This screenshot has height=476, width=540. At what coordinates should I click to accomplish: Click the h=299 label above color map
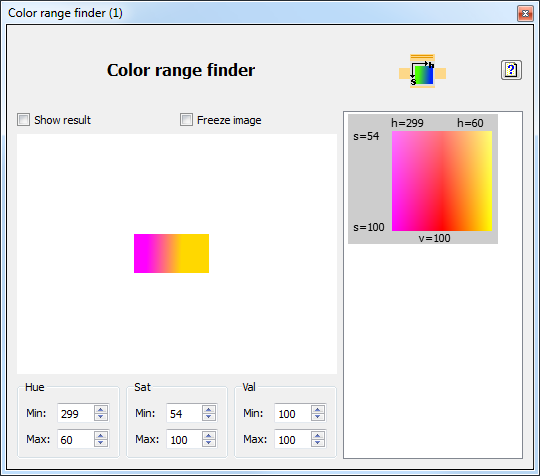coord(407,123)
